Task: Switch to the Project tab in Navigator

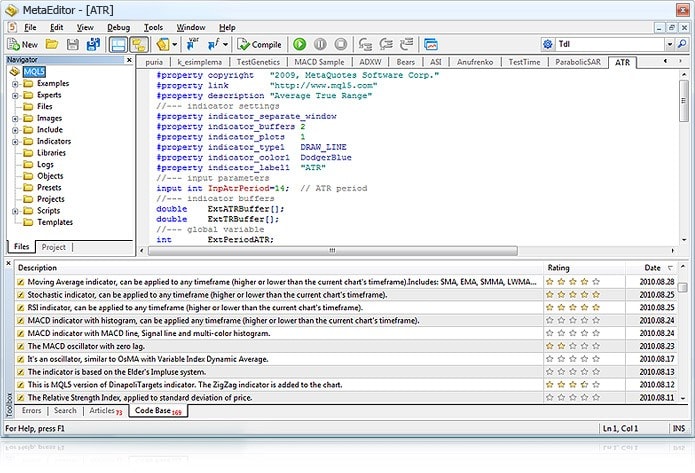Action: 53,247
